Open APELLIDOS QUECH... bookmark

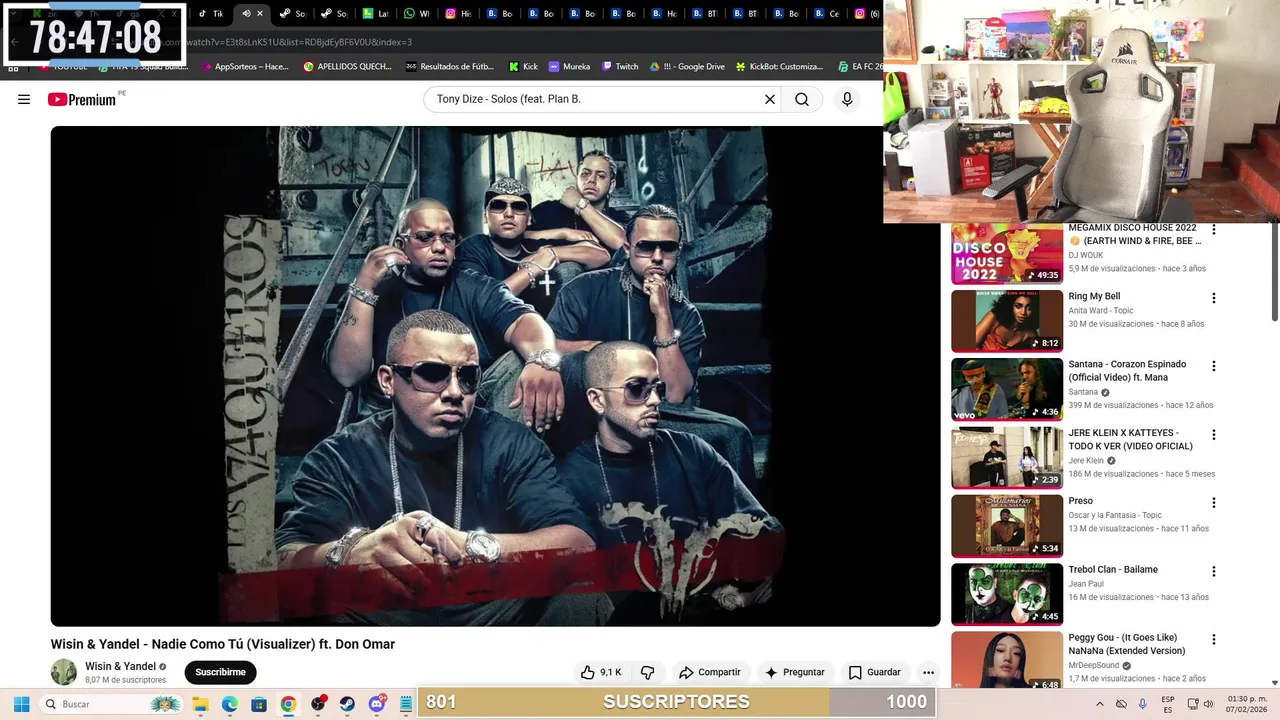348,66
